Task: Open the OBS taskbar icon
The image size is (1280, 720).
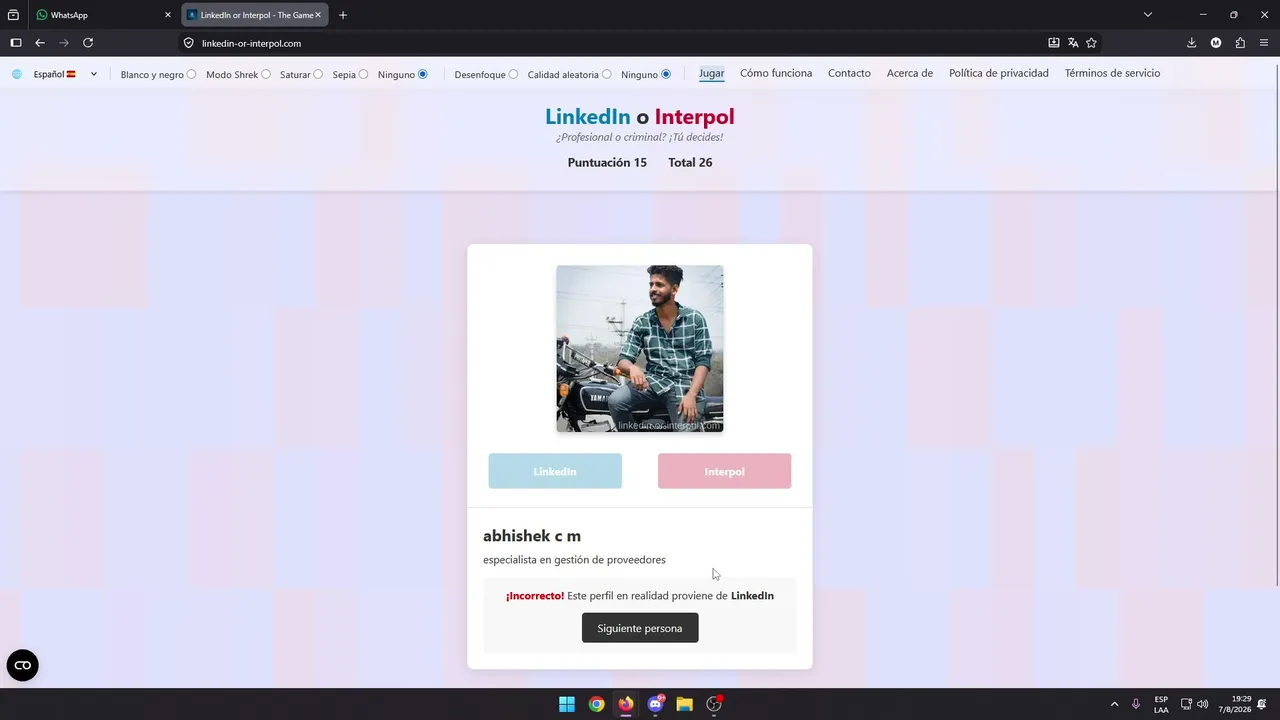Action: [714, 704]
